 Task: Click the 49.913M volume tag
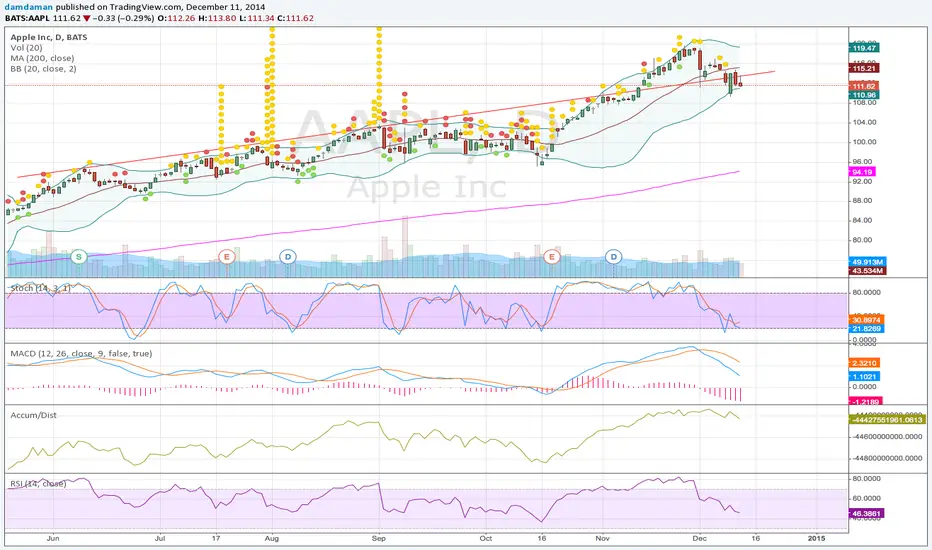868,262
